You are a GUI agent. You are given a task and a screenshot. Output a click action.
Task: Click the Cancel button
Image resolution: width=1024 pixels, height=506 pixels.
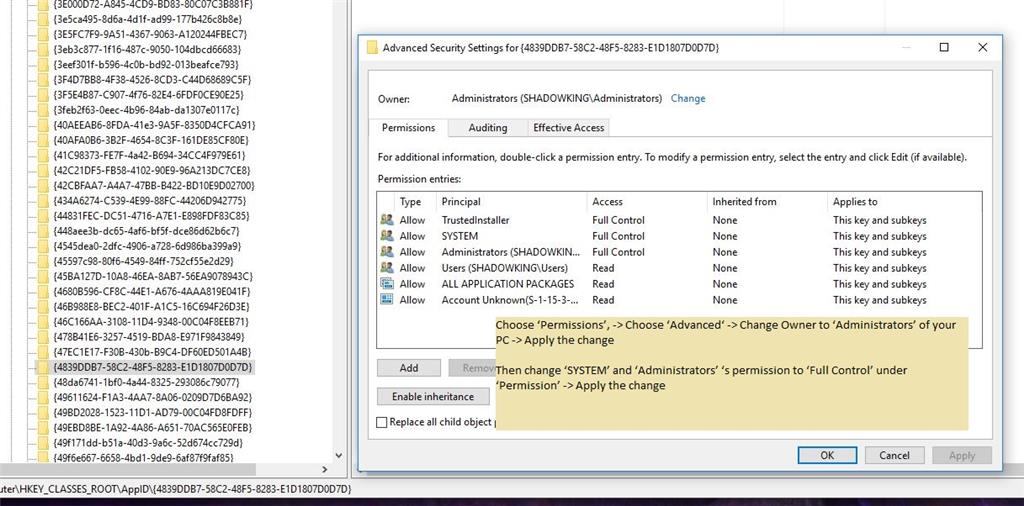click(x=895, y=456)
